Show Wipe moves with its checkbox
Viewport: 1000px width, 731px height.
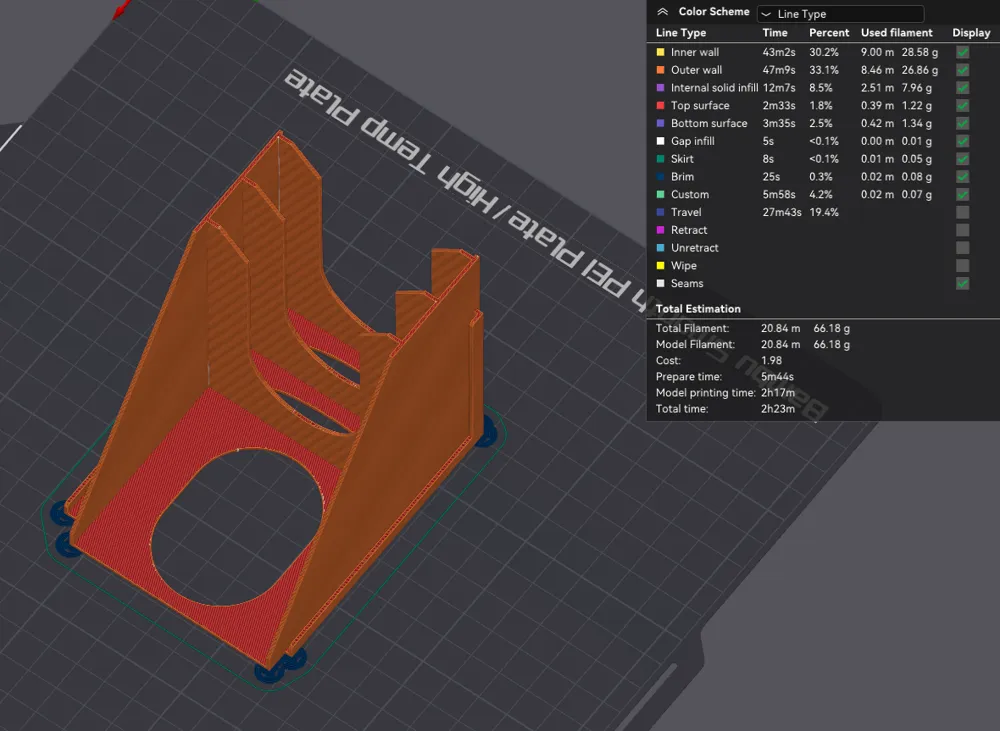[x=962, y=266]
